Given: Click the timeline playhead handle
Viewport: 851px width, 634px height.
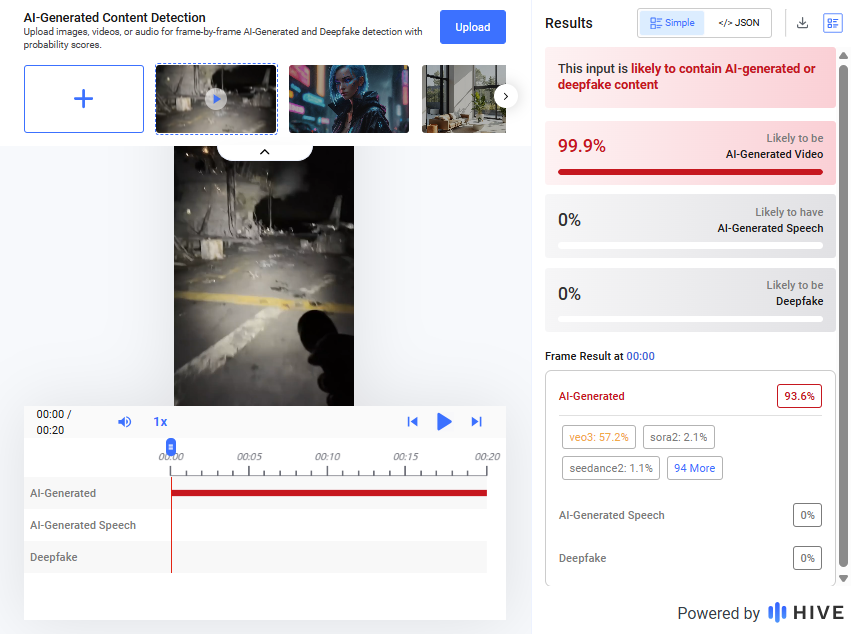Looking at the screenshot, I should tap(171, 446).
